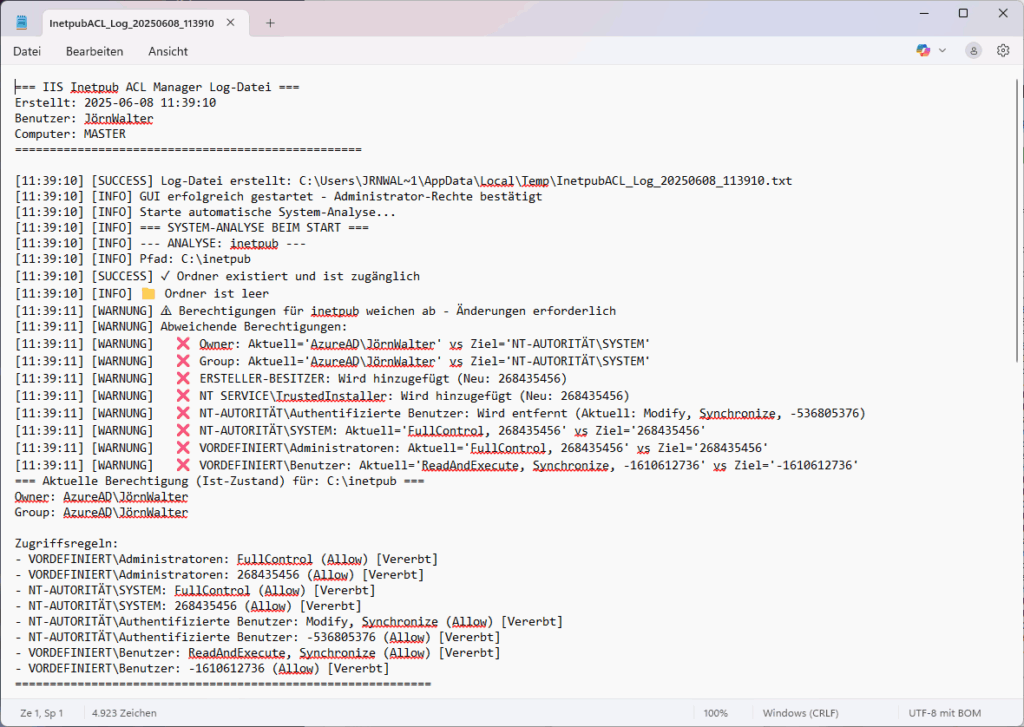
Task: Minimize the Notepad window
Action: (x=918, y=13)
